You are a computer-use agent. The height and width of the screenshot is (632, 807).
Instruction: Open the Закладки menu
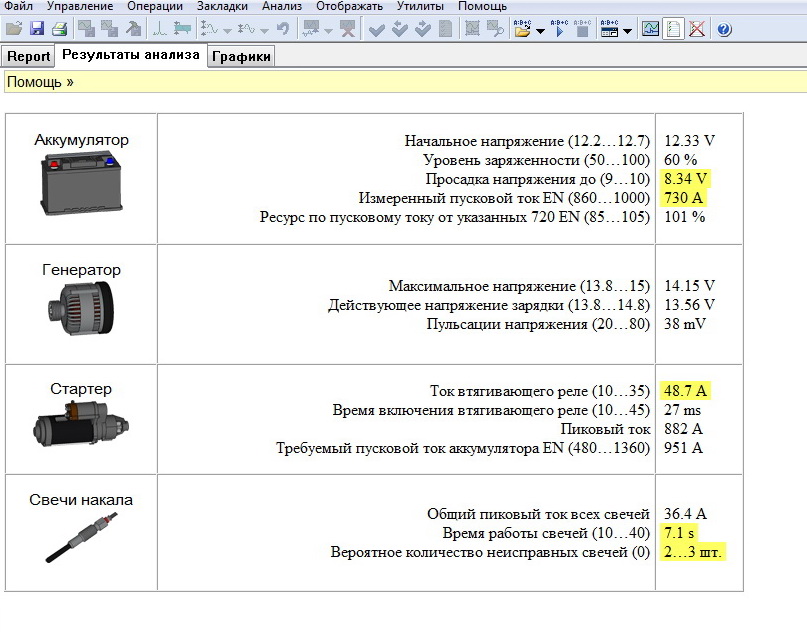[222, 6]
